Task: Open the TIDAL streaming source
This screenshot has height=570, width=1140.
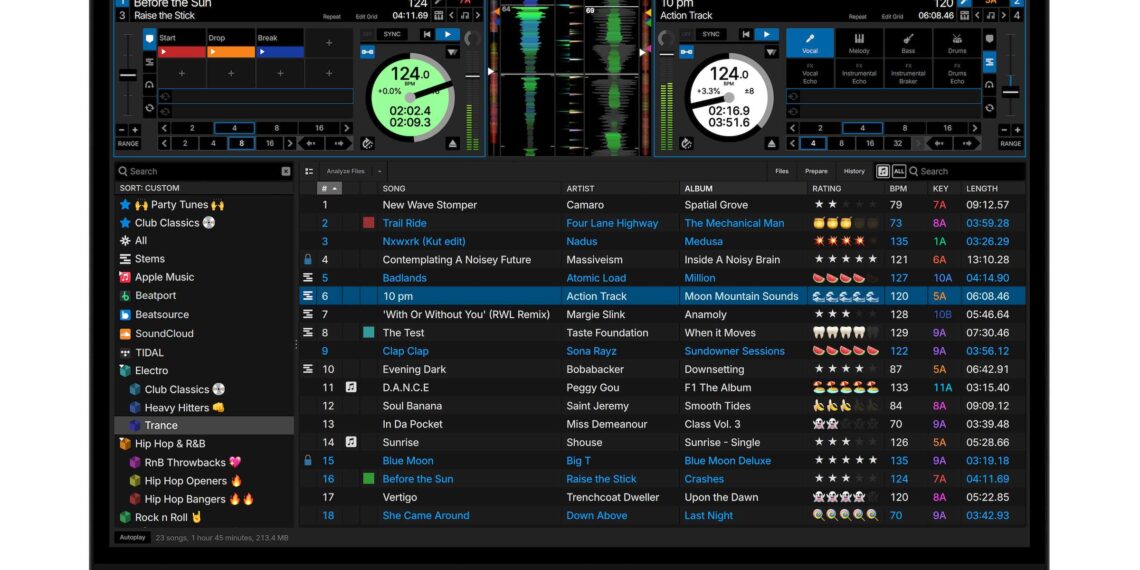Action: [x=149, y=352]
